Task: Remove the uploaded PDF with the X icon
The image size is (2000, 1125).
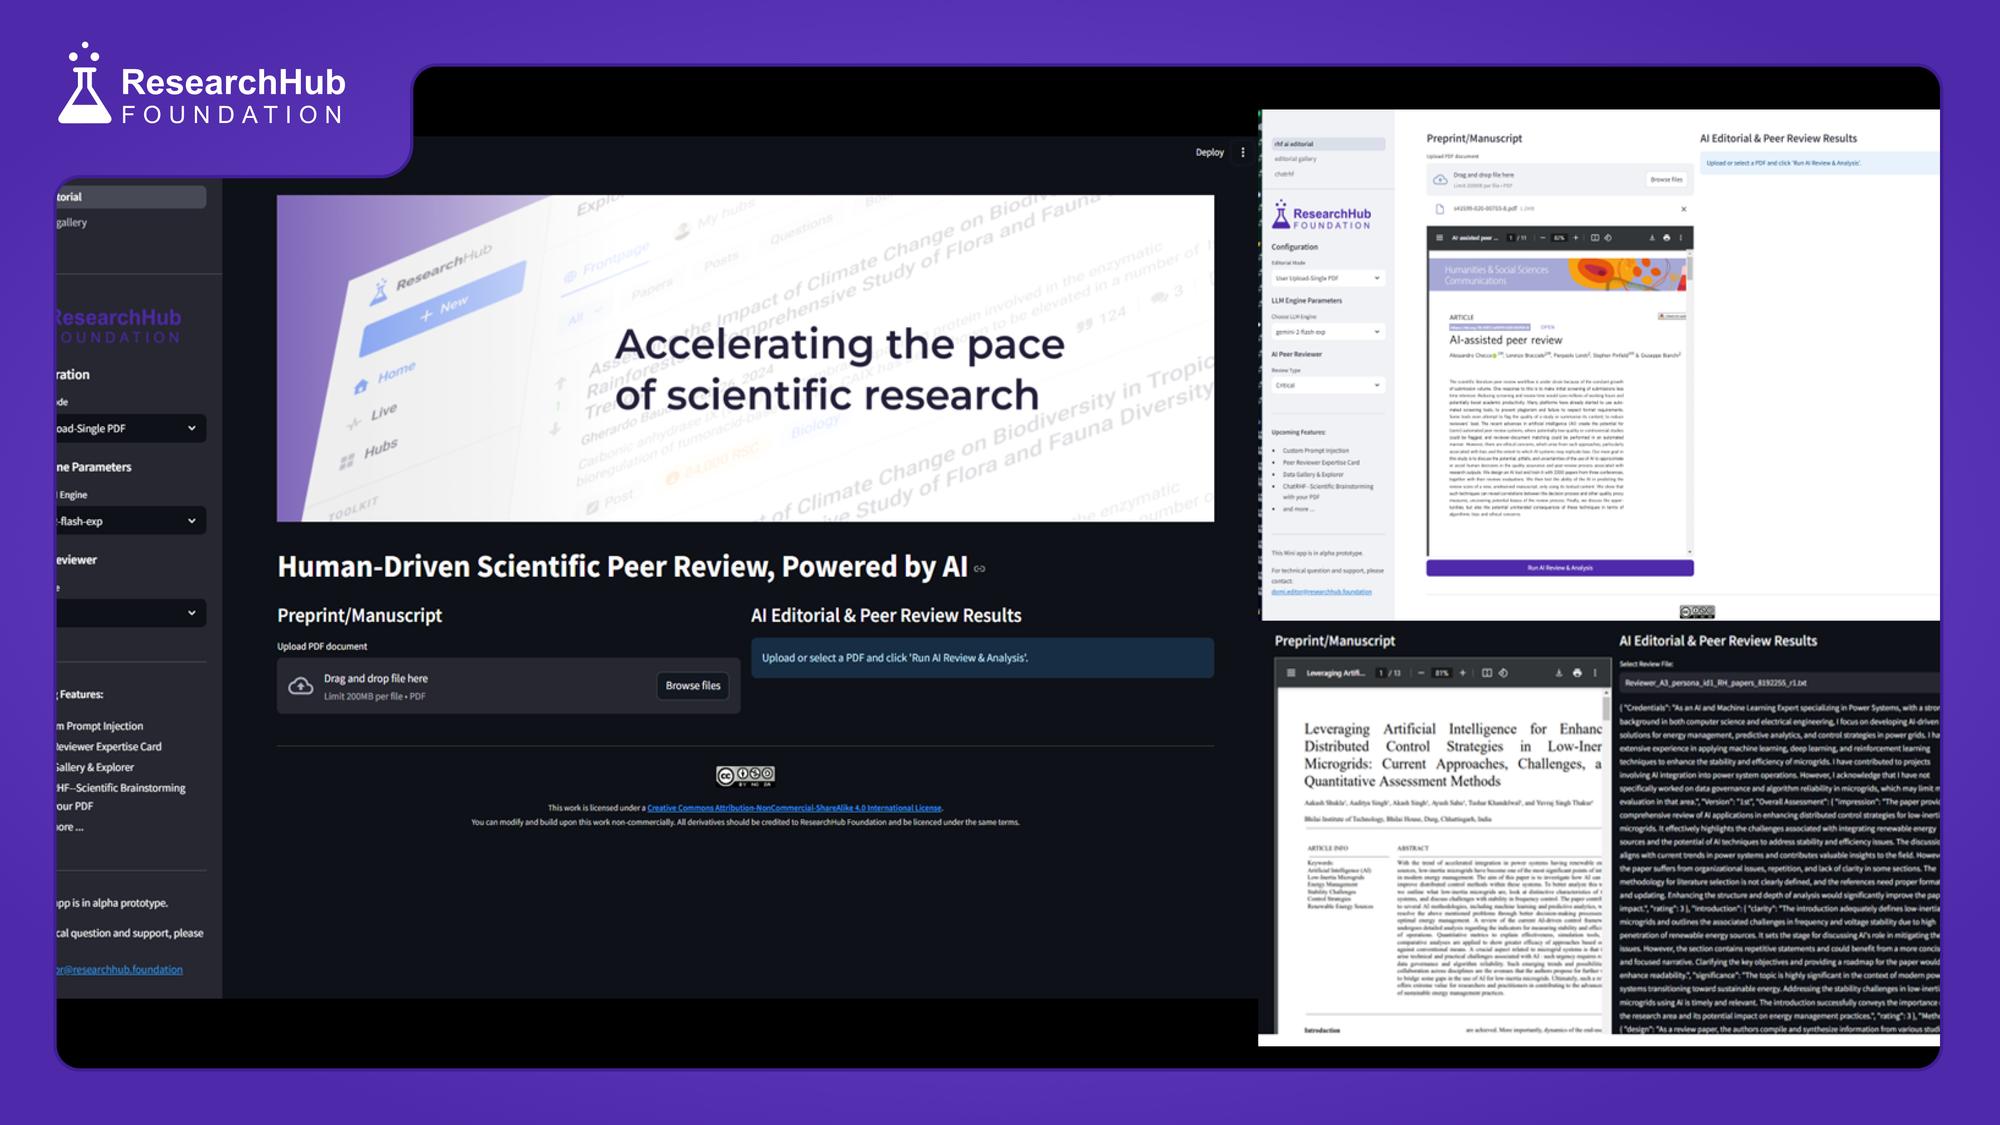Action: pyautogui.click(x=1683, y=209)
